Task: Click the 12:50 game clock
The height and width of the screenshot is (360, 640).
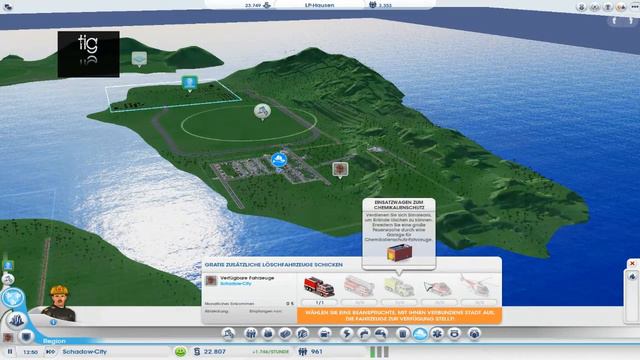Action: (30, 352)
